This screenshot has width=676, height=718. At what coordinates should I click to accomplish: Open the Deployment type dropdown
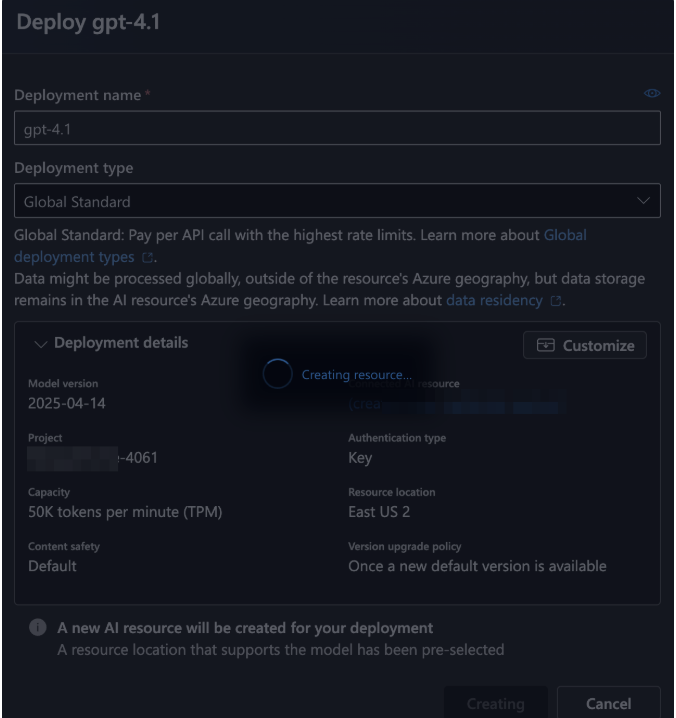[x=337, y=201]
